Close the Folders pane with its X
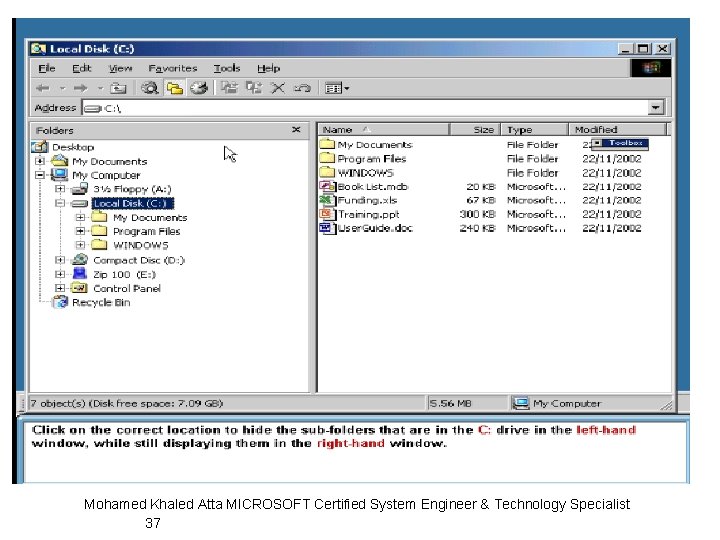 [x=296, y=130]
